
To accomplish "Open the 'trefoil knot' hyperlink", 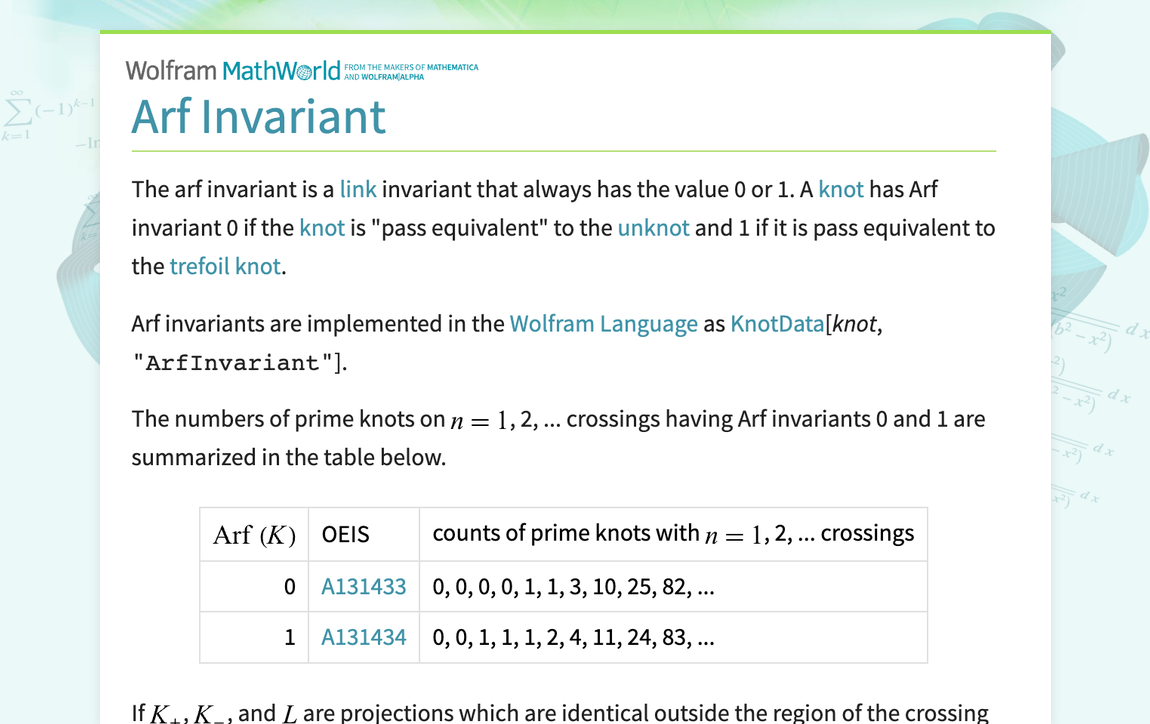I will pos(224,266).
